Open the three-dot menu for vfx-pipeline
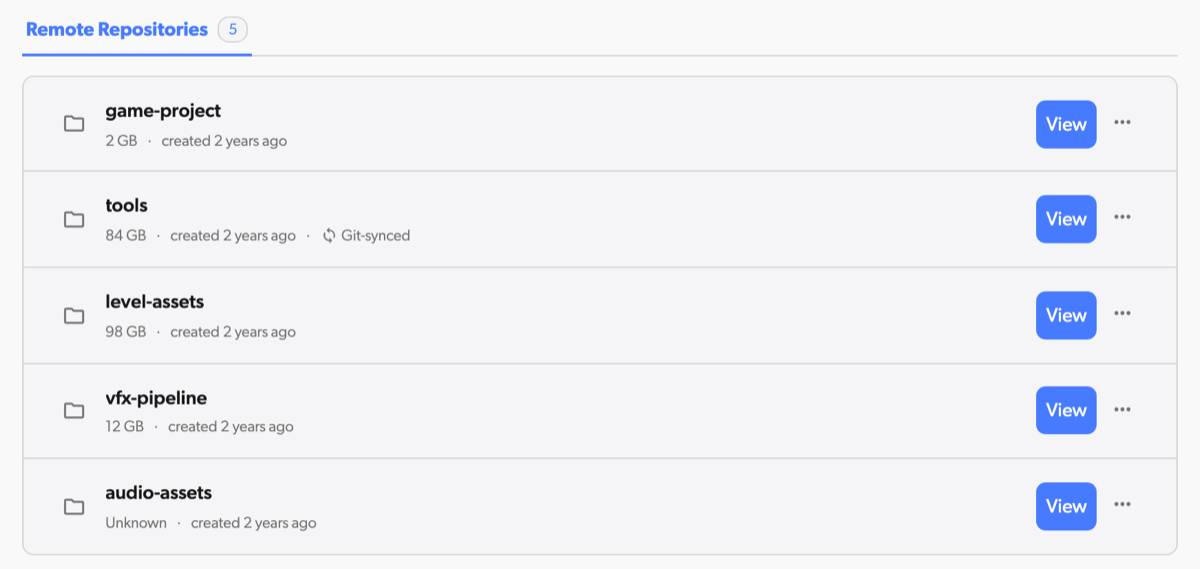This screenshot has height=569, width=1200. (1122, 408)
